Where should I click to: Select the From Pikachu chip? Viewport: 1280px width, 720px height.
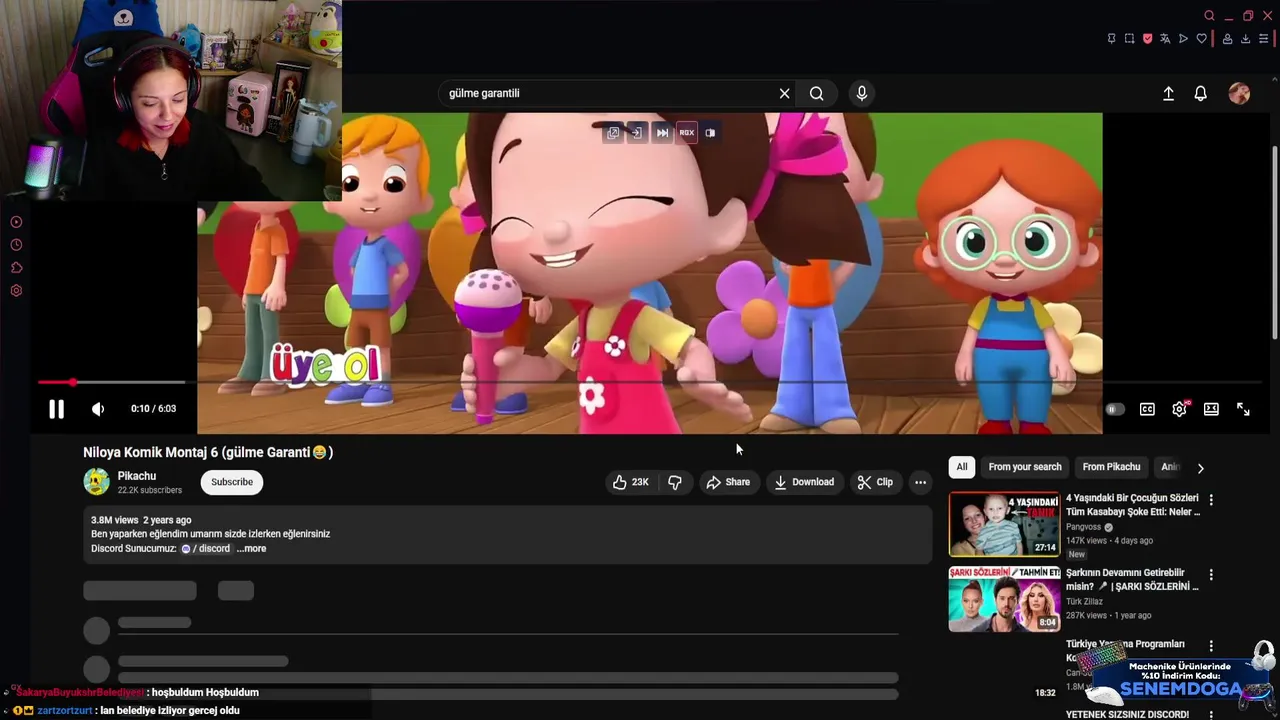click(x=1111, y=467)
